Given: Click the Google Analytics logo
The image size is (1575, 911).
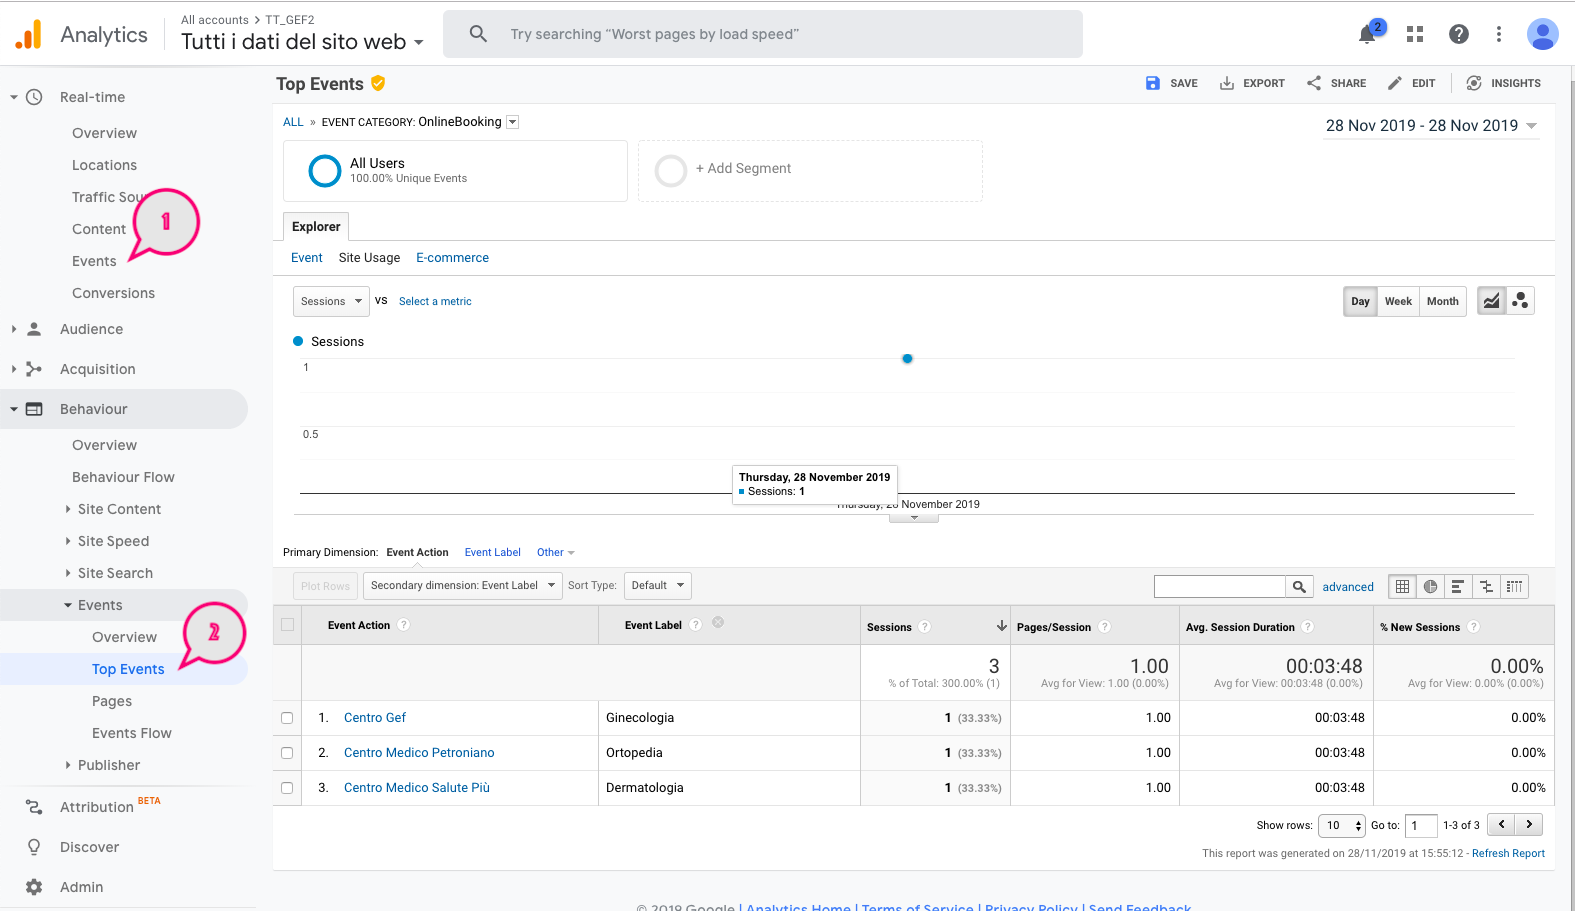Looking at the screenshot, I should (29, 34).
